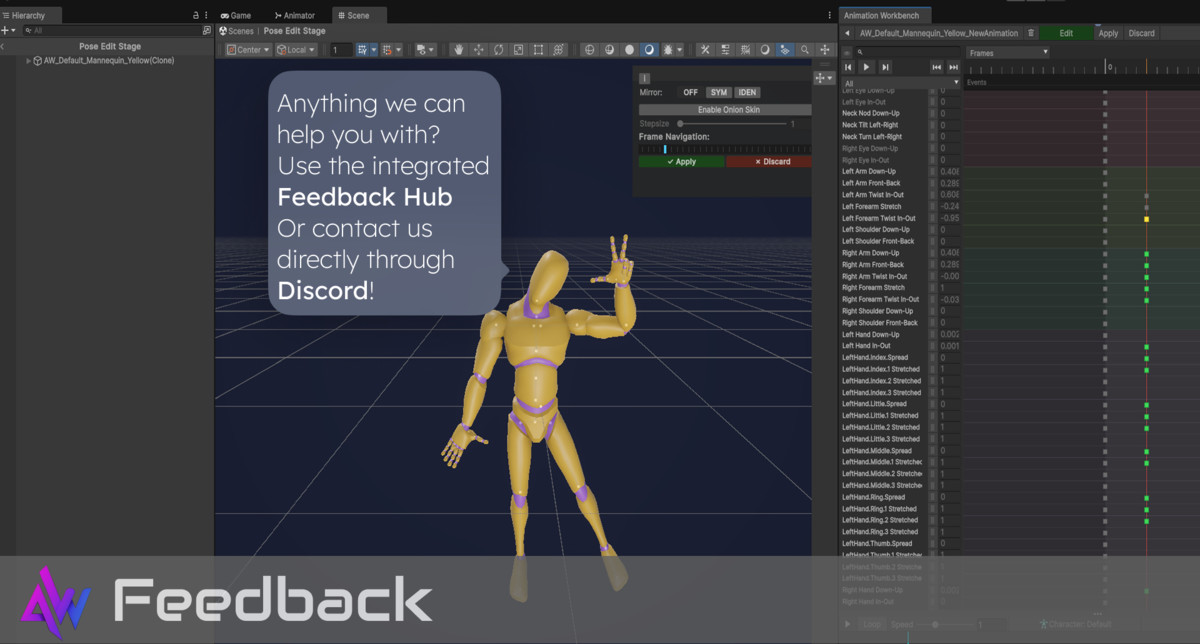Toggle Enable Onion Skin
Screen dimensions: 1200x644
[x=726, y=109]
